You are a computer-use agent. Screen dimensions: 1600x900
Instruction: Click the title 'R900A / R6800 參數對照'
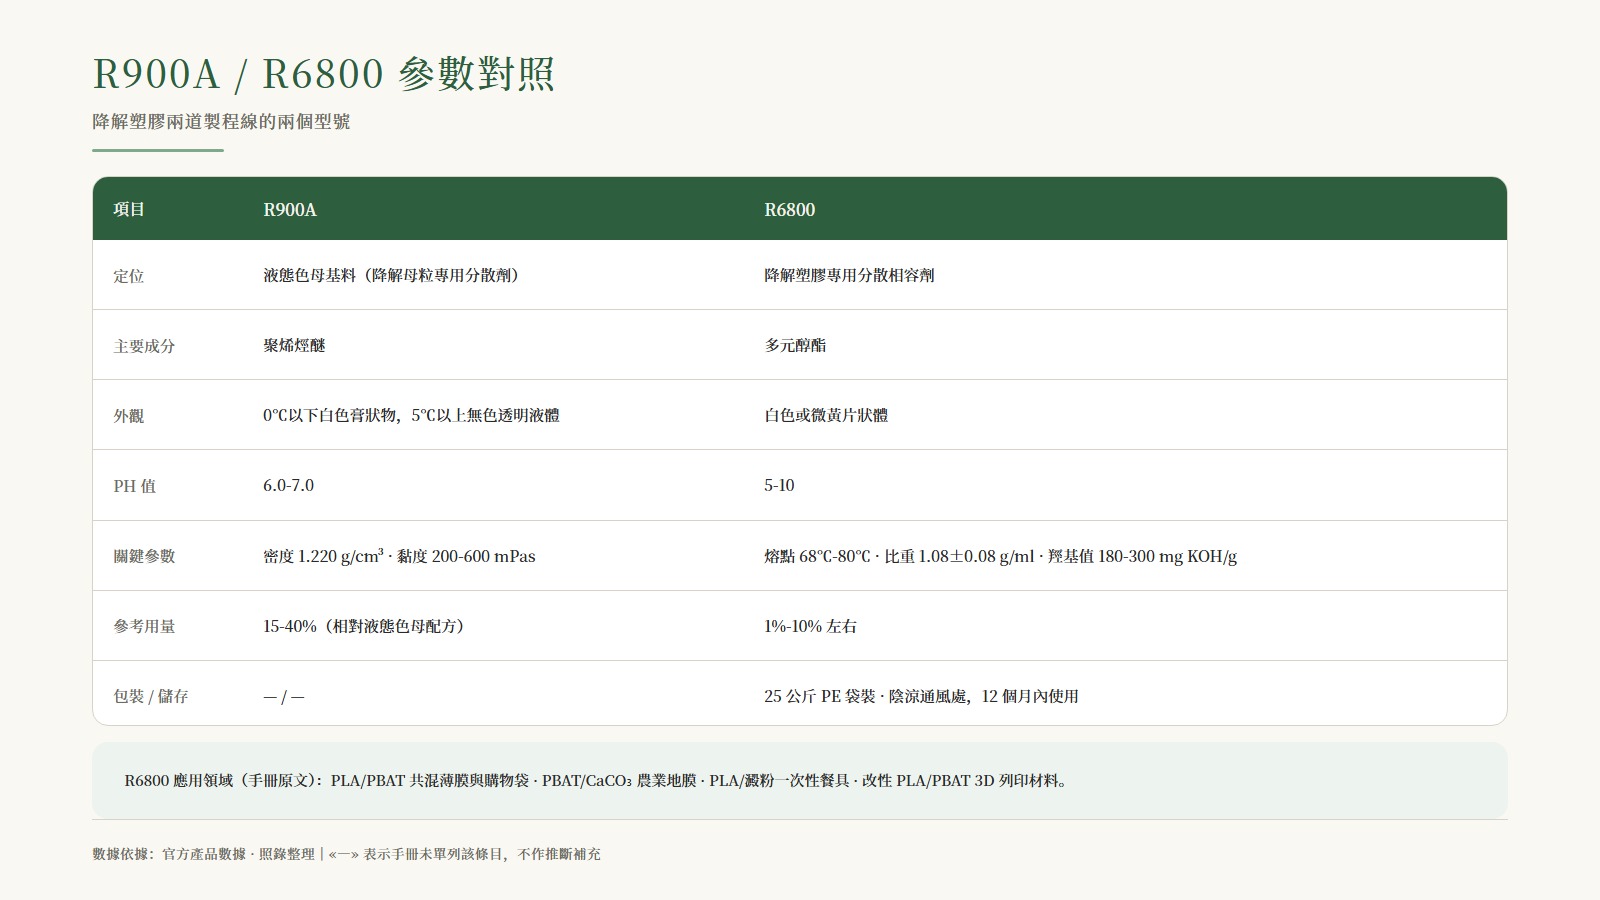(x=323, y=74)
